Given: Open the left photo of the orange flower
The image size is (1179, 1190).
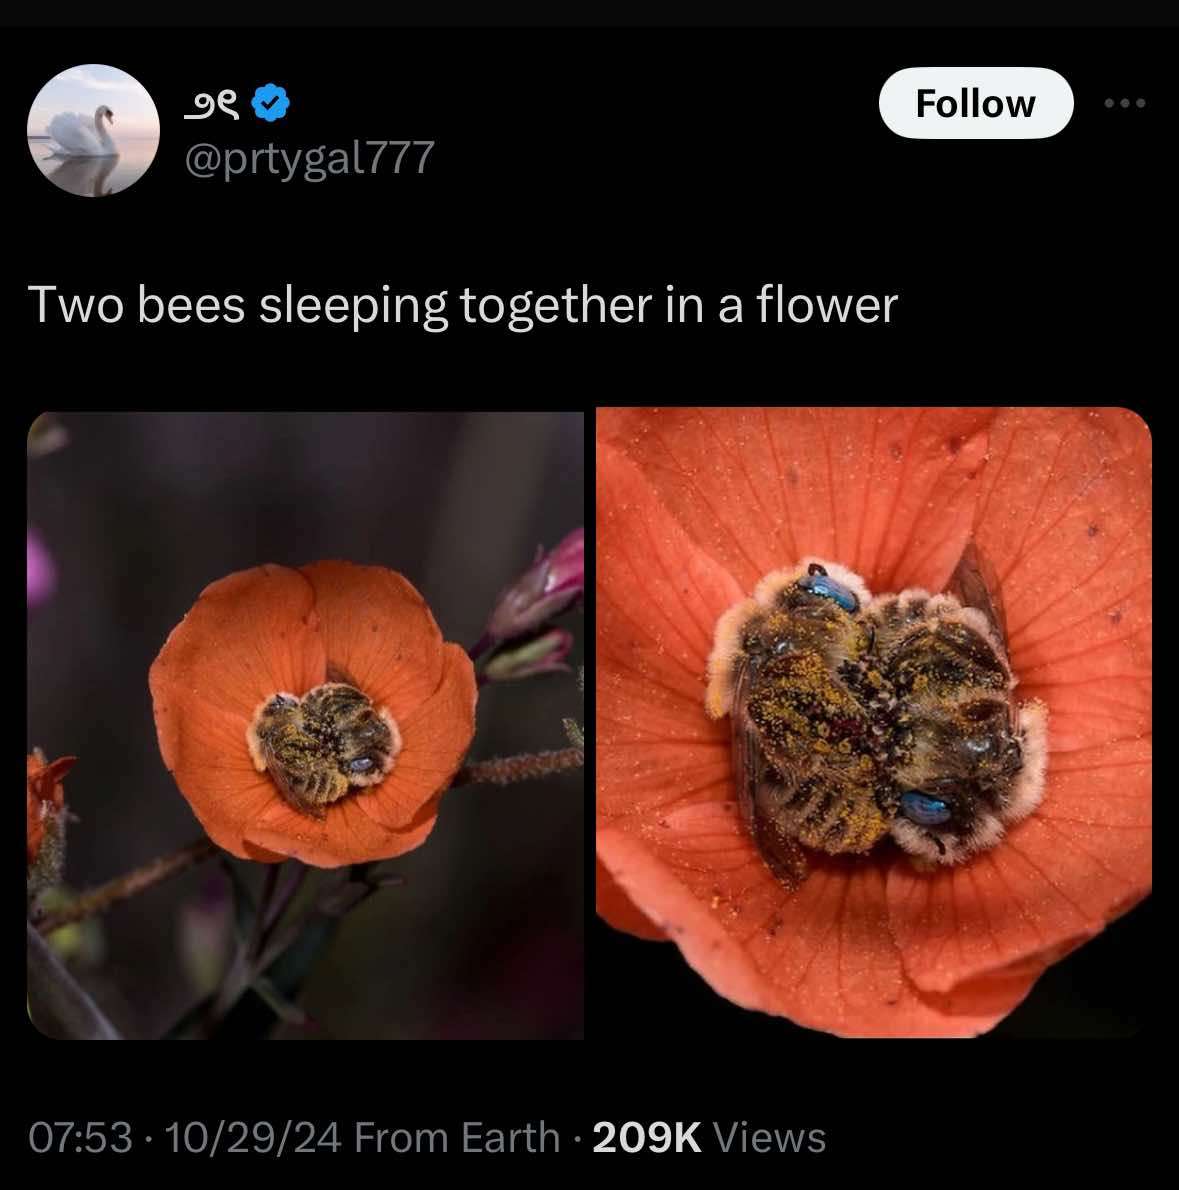Looking at the screenshot, I should coord(305,725).
